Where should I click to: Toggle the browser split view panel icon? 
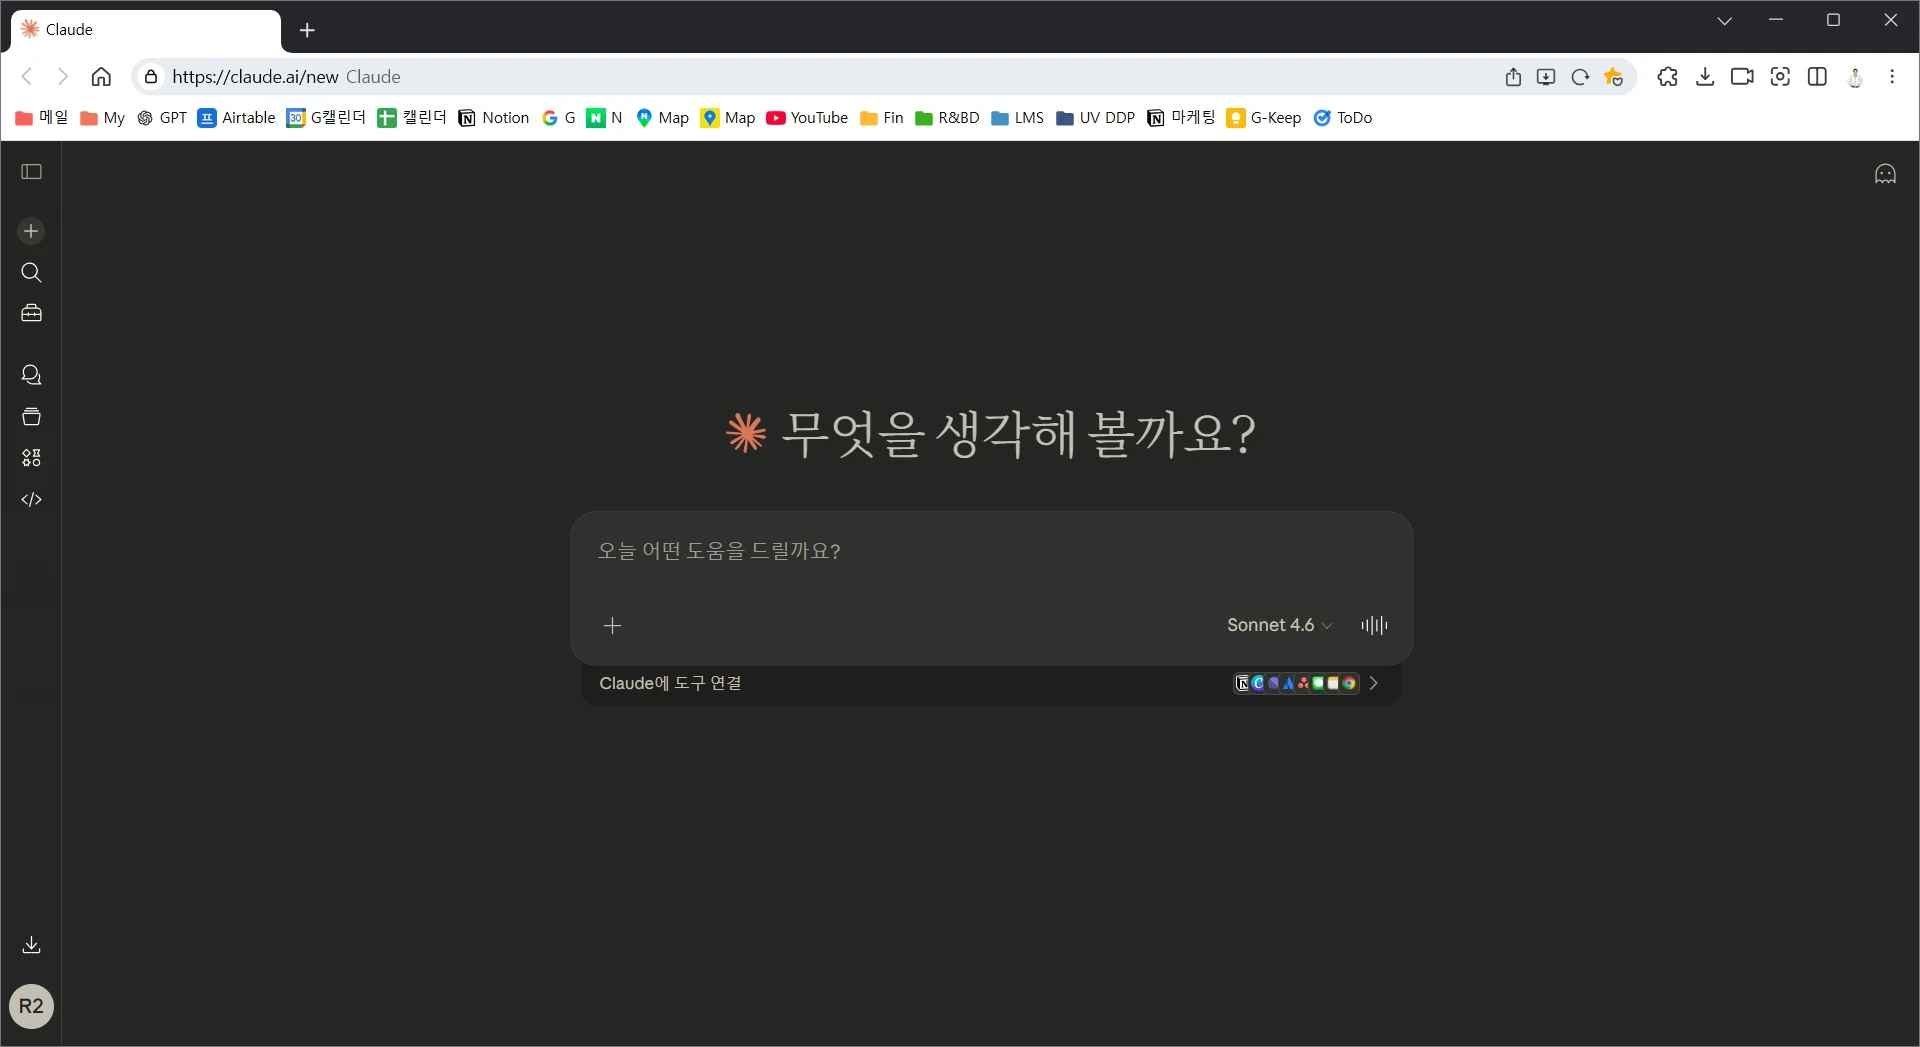tap(1818, 77)
